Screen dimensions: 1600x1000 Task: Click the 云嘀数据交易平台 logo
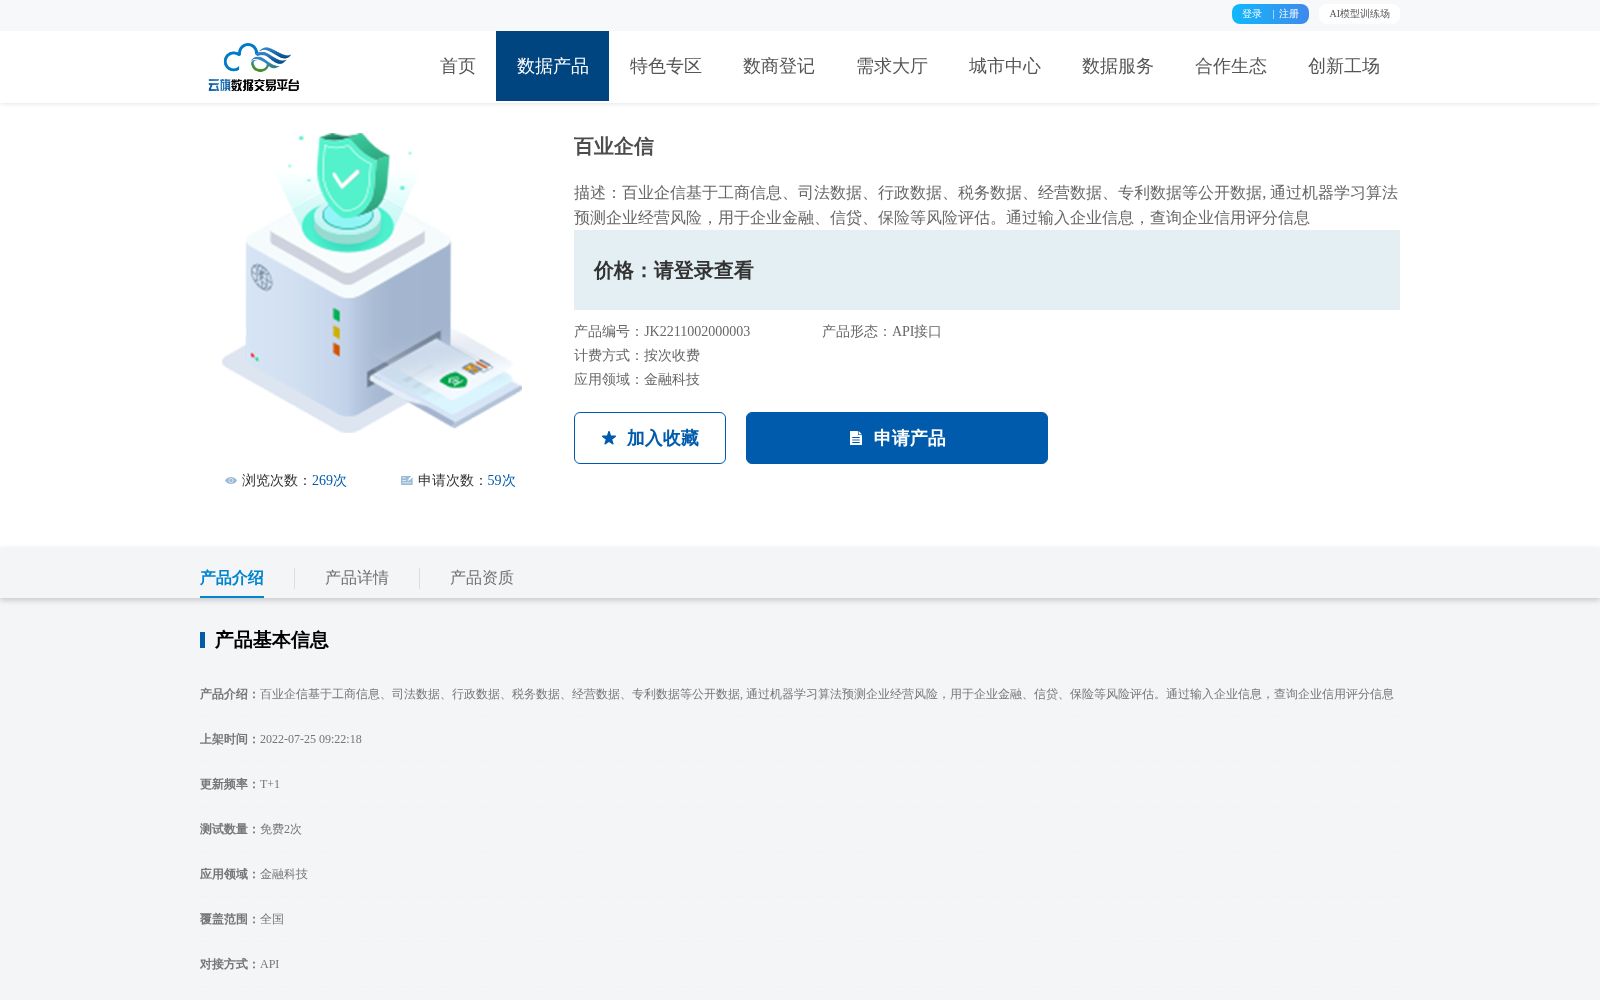pyautogui.click(x=254, y=67)
